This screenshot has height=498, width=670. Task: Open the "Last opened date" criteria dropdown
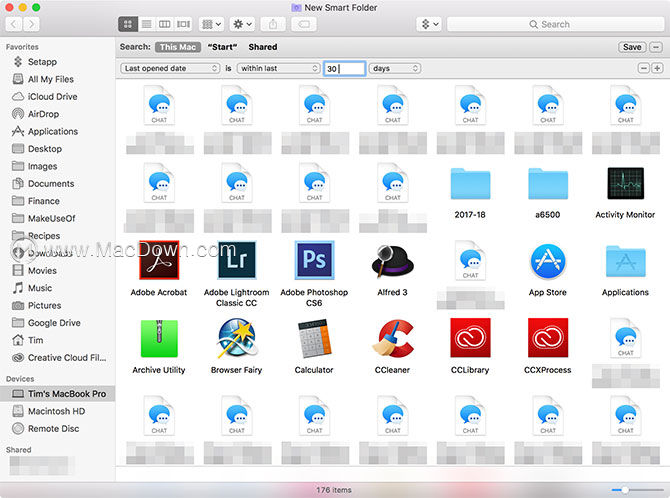pyautogui.click(x=170, y=68)
